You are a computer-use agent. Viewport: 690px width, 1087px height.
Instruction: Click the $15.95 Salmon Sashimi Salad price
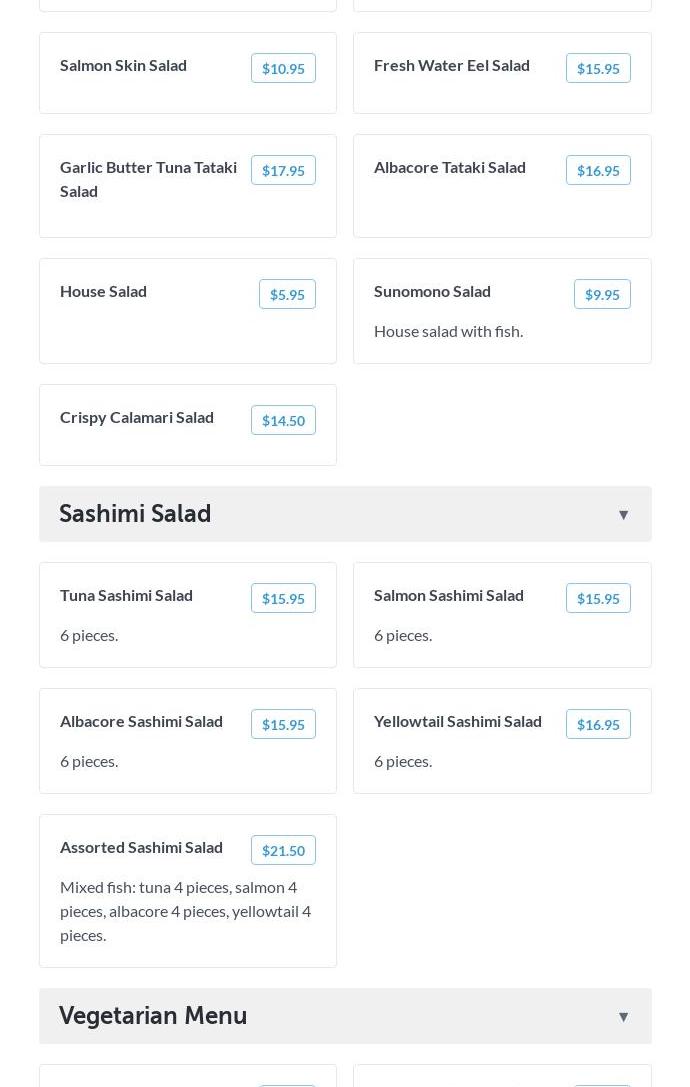598,598
